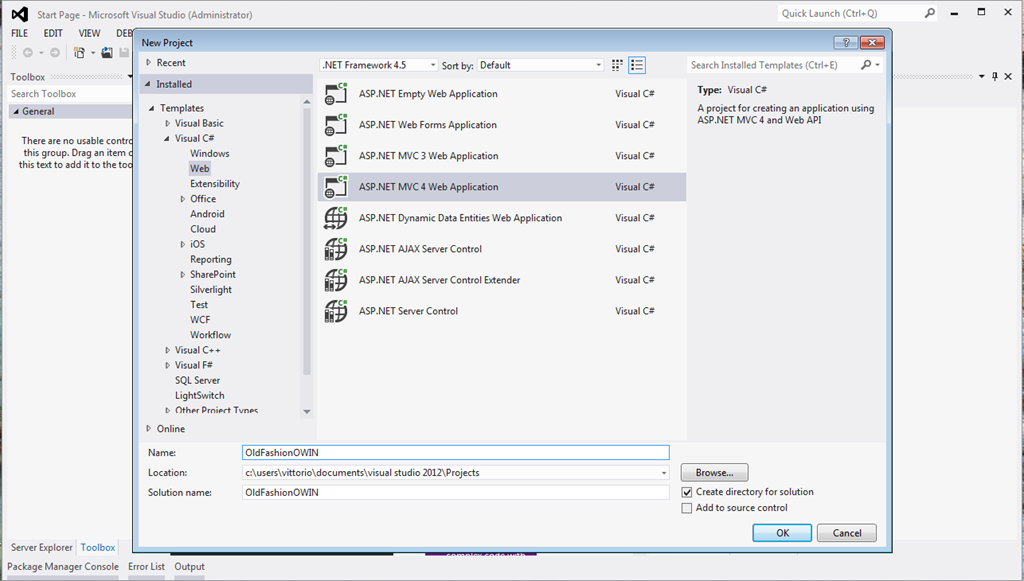1024x581 pixels.
Task: Collapse the Visual C# templates node
Action: point(167,138)
